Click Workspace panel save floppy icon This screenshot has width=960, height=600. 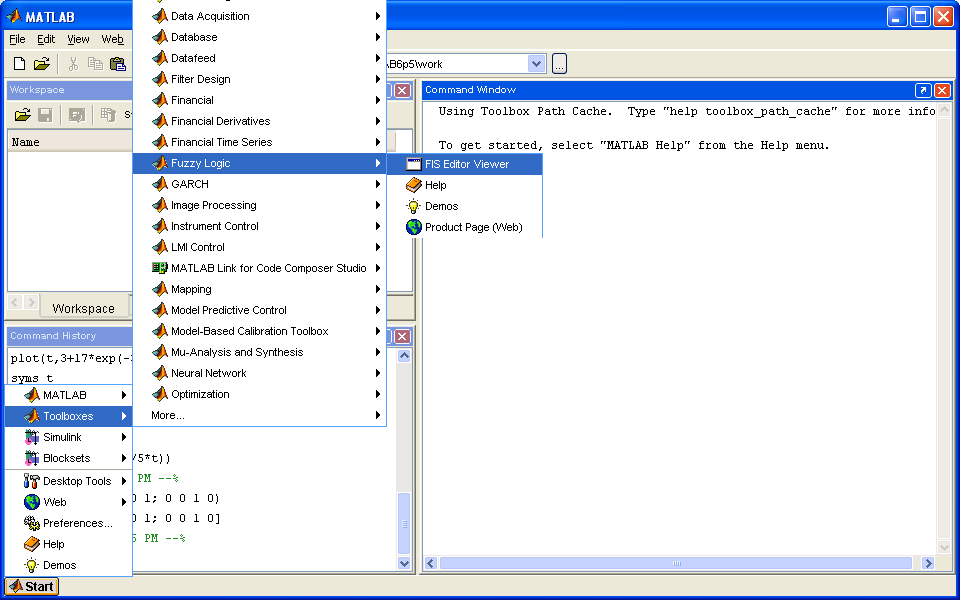[45, 114]
